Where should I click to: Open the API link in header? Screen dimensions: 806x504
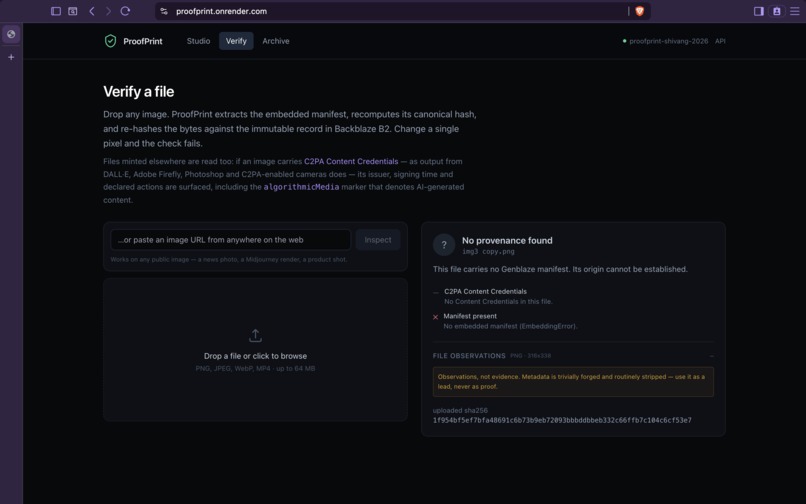pos(720,41)
